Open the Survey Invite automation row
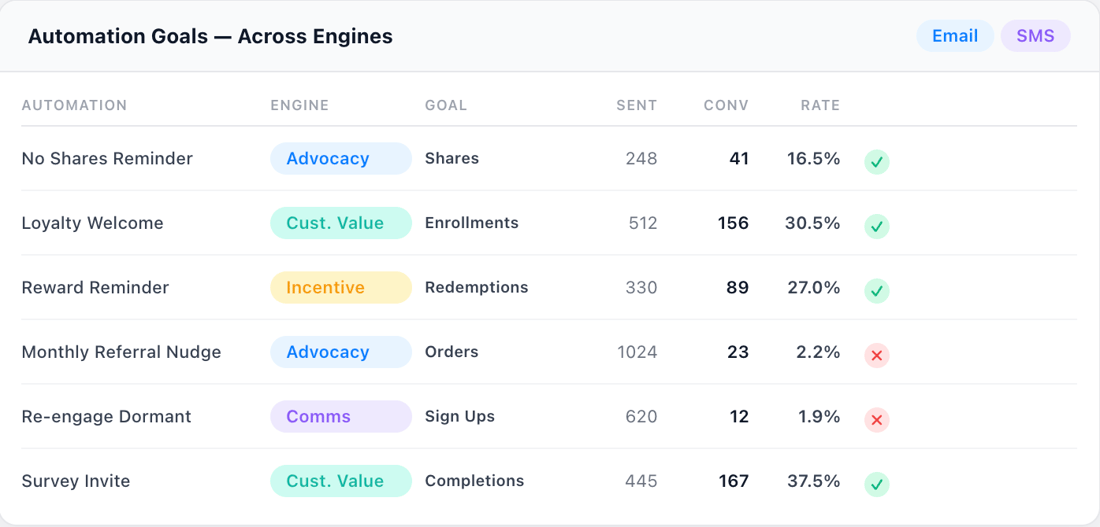This screenshot has height=527, width=1100. (x=76, y=481)
